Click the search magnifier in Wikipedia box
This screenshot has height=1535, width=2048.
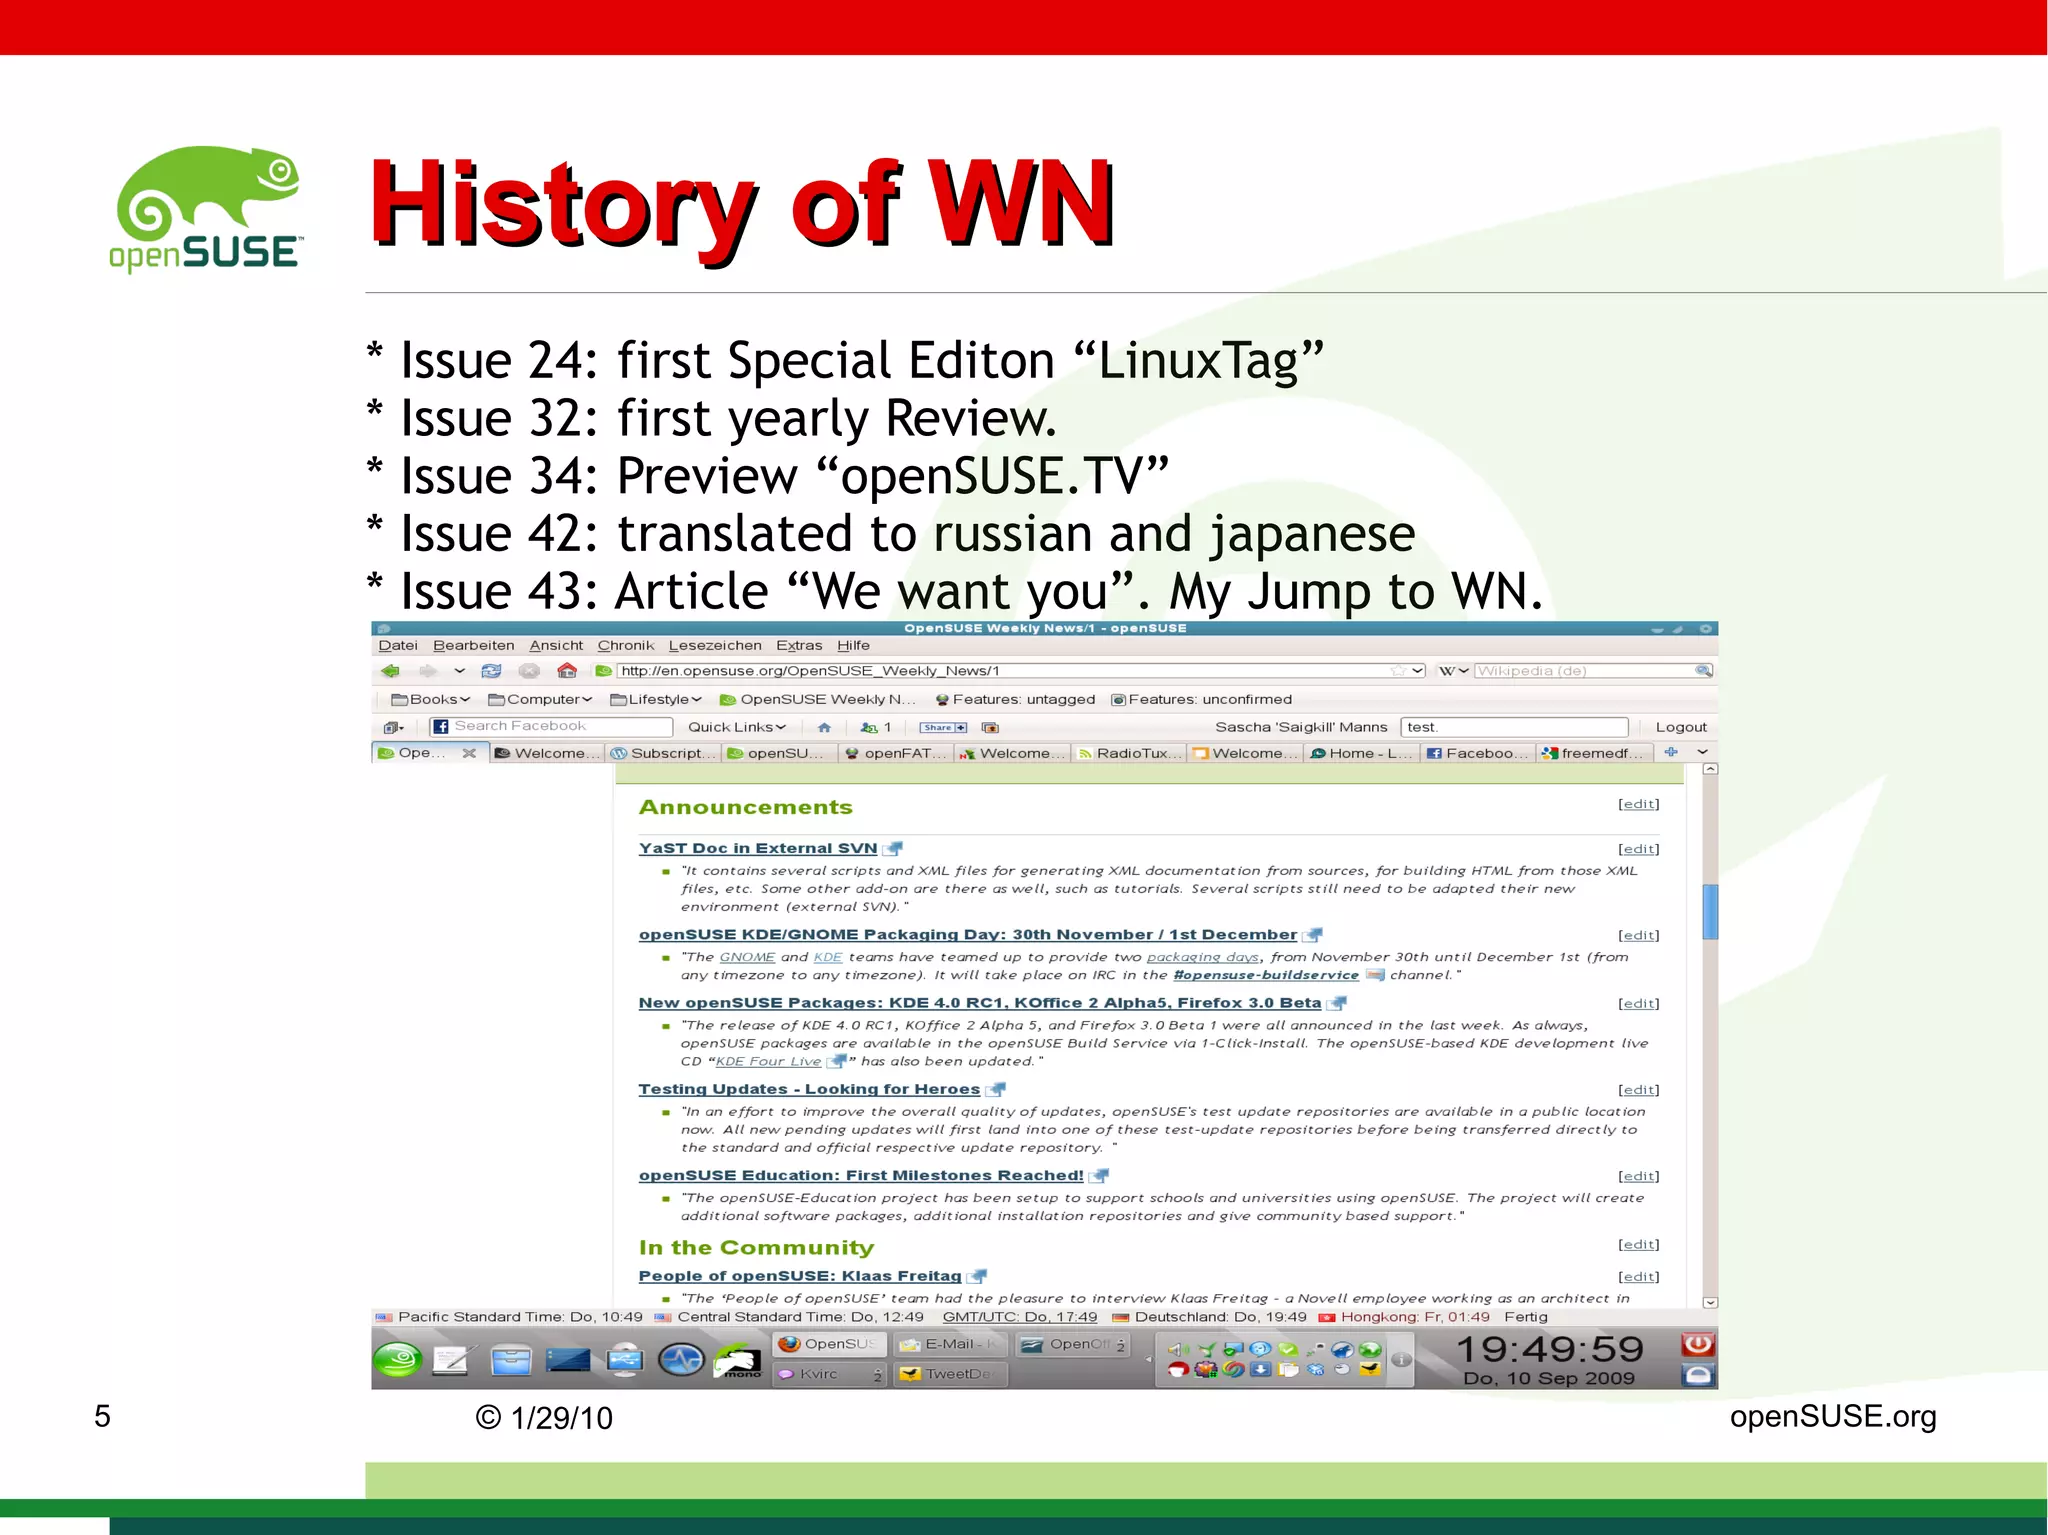[1703, 671]
